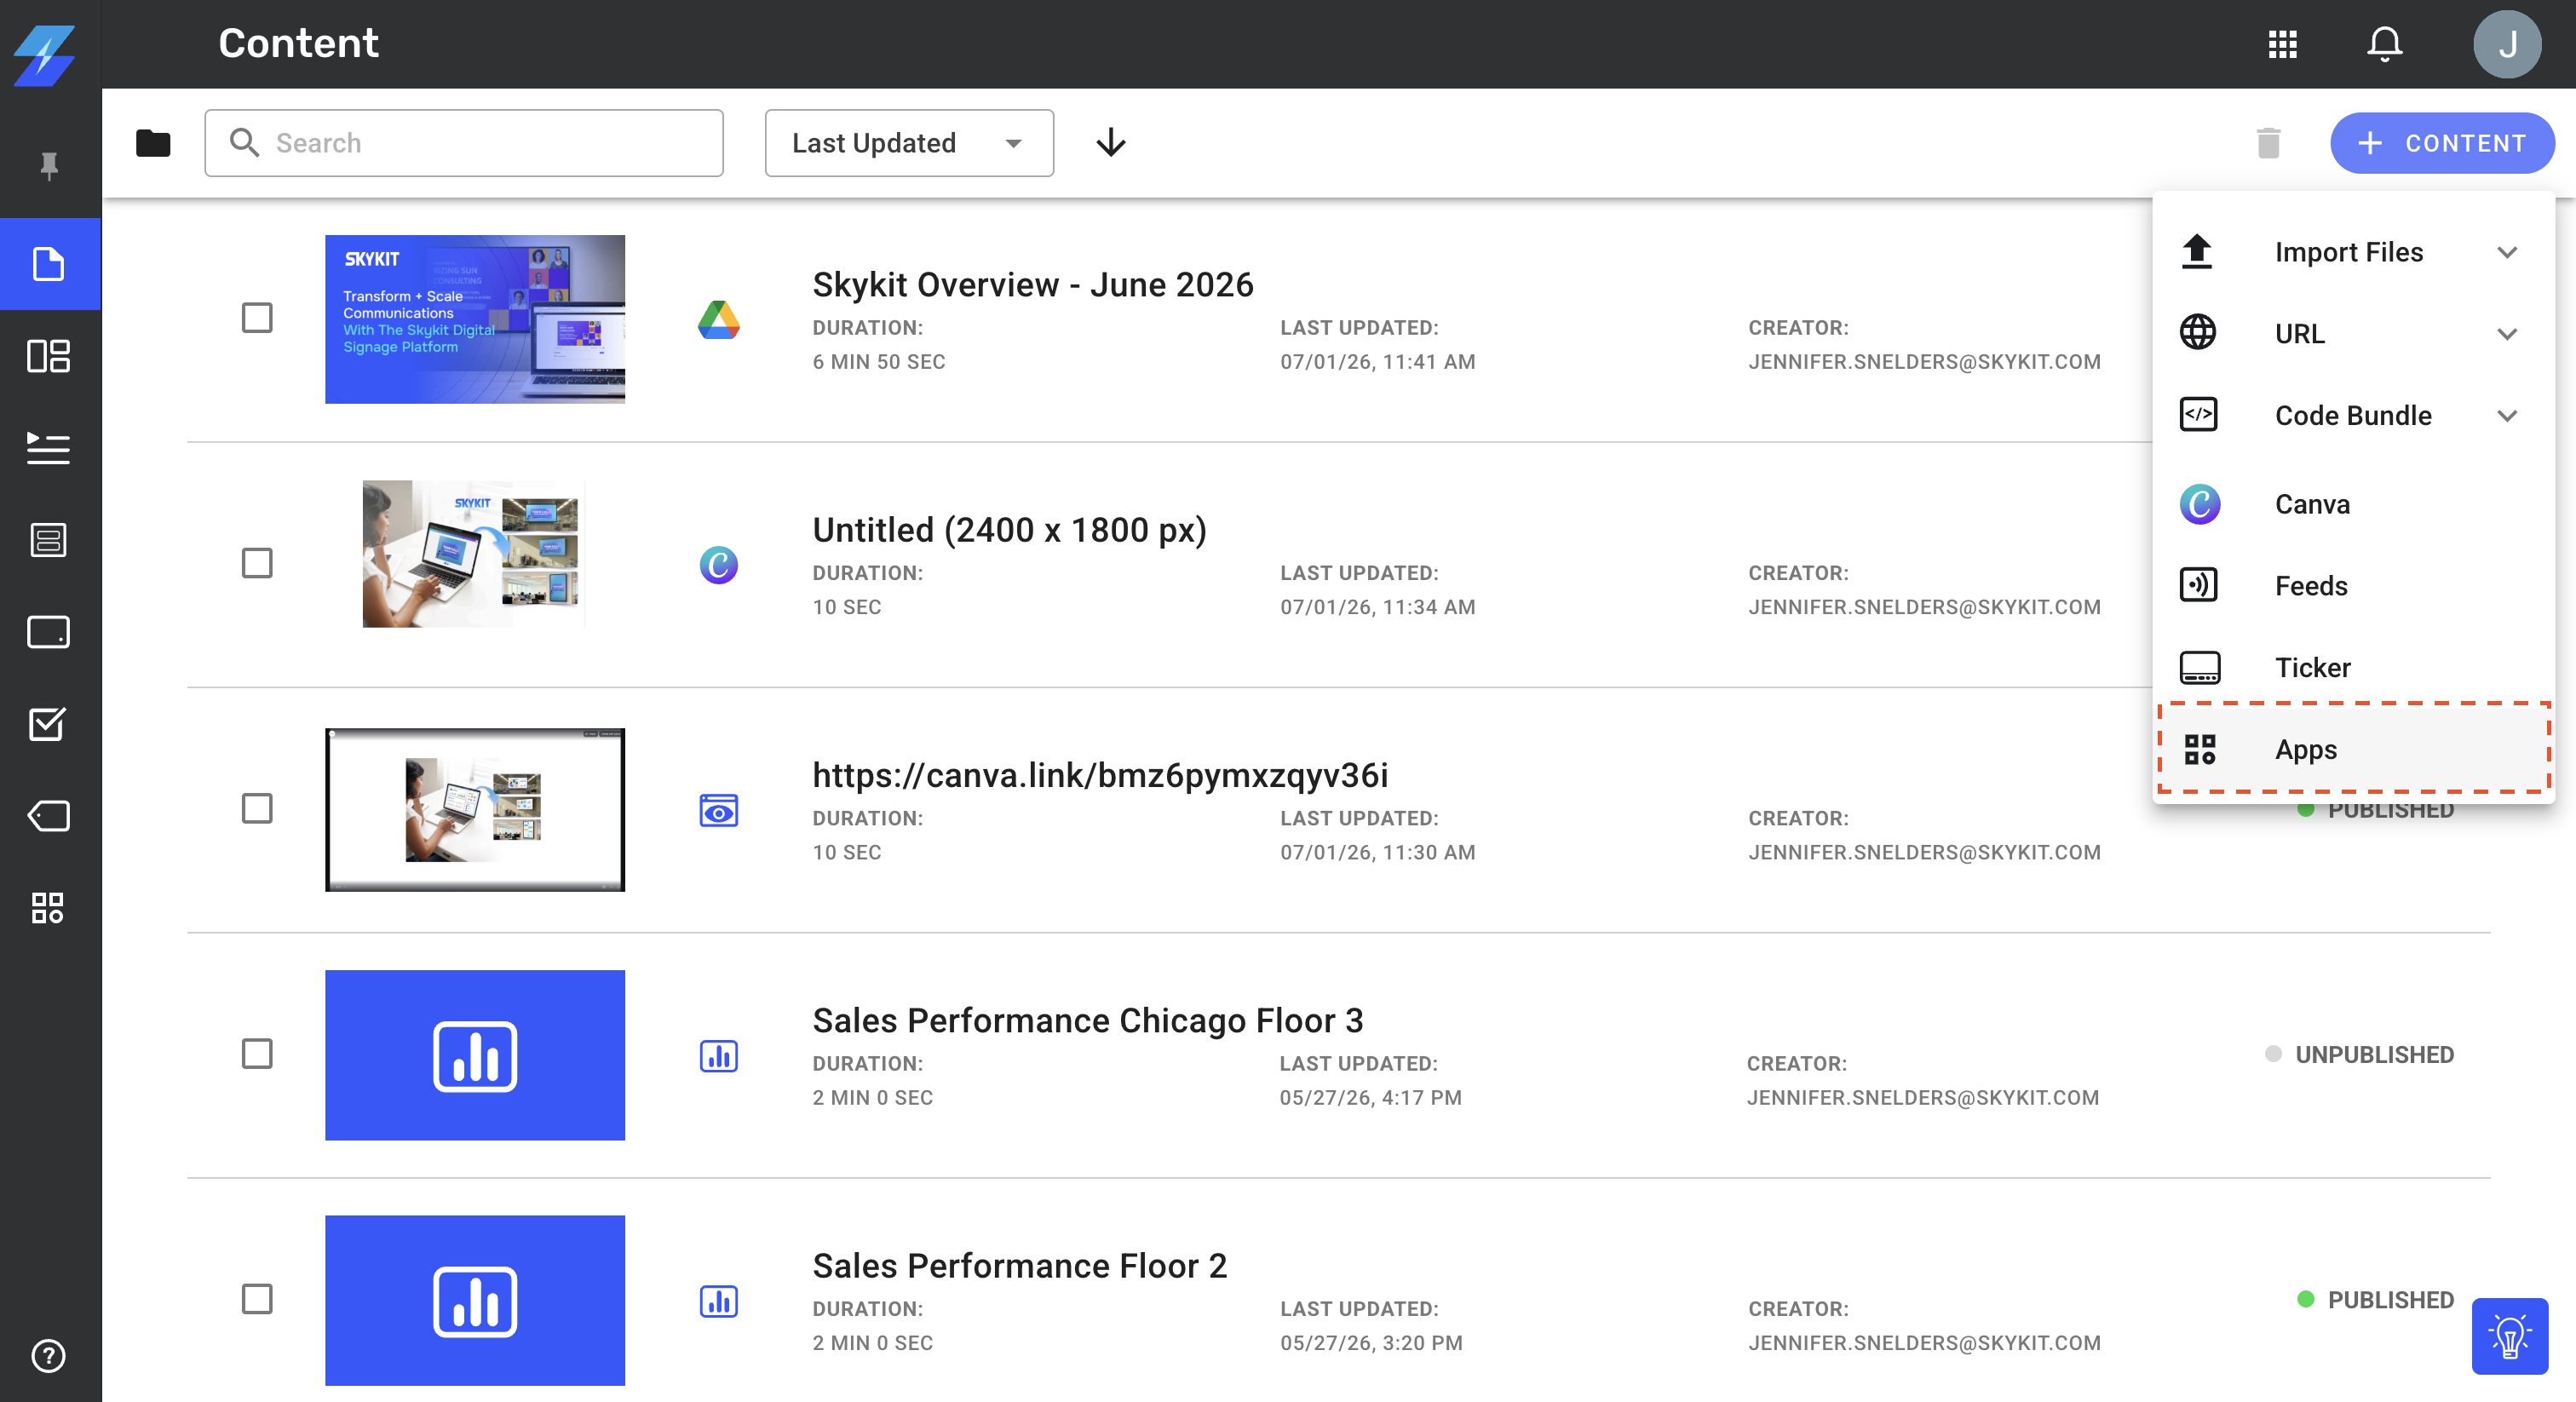The image size is (2576, 1402).
Task: Click chart icon on Sales Performance Floor 2
Action: pyautogui.click(x=719, y=1301)
